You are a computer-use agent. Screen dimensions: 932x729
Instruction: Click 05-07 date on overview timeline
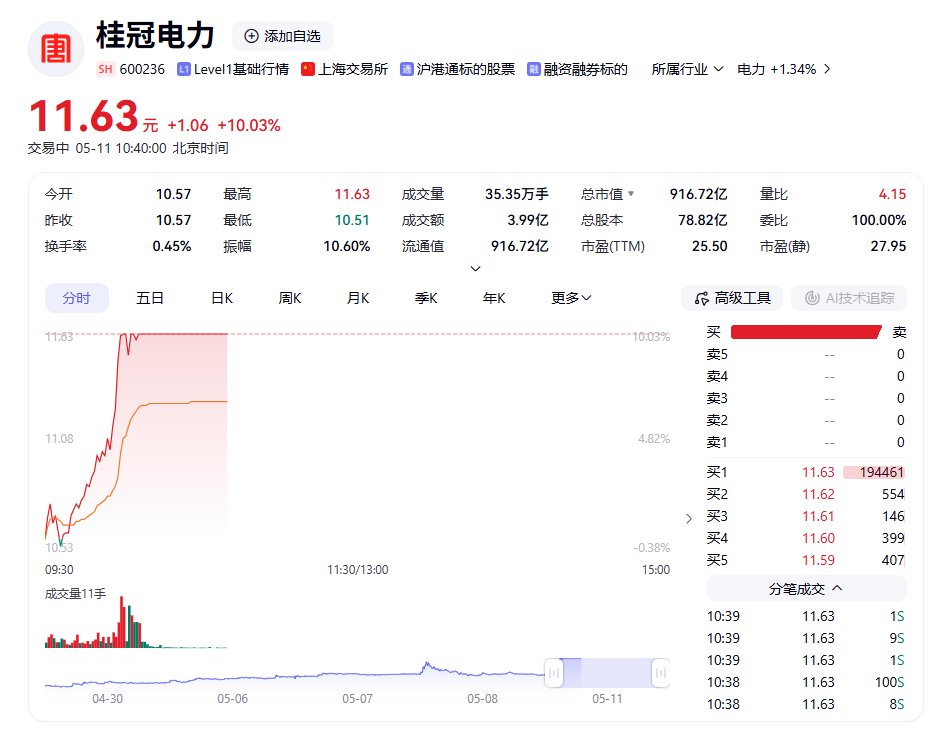(357, 699)
